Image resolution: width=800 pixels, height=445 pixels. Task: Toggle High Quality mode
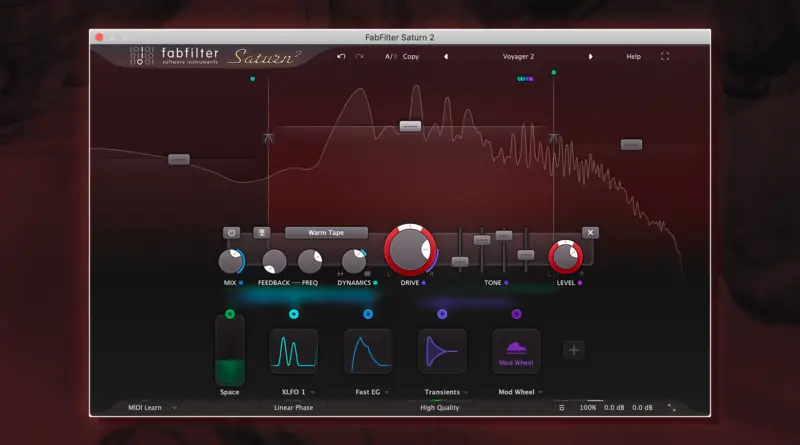point(440,408)
